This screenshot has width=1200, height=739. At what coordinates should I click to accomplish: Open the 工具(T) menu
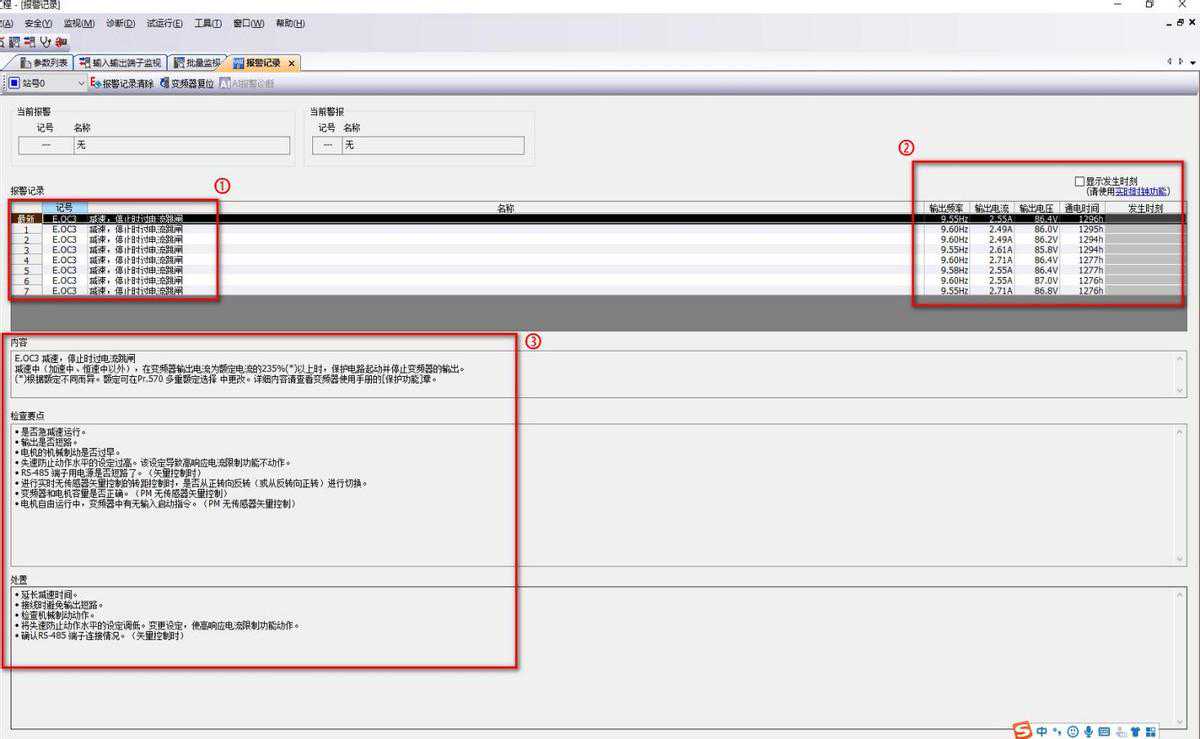[208, 23]
